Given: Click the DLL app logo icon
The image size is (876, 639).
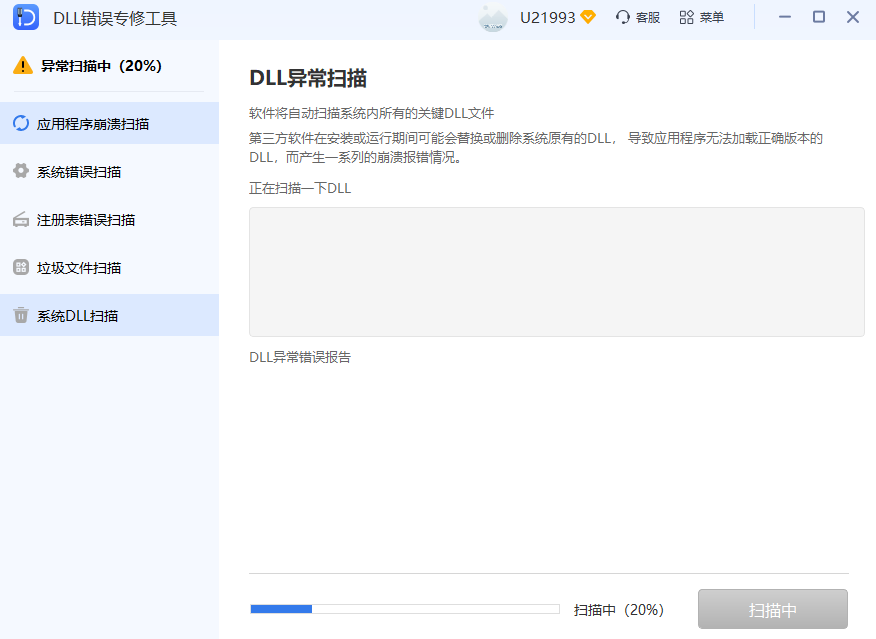Looking at the screenshot, I should tap(26, 17).
